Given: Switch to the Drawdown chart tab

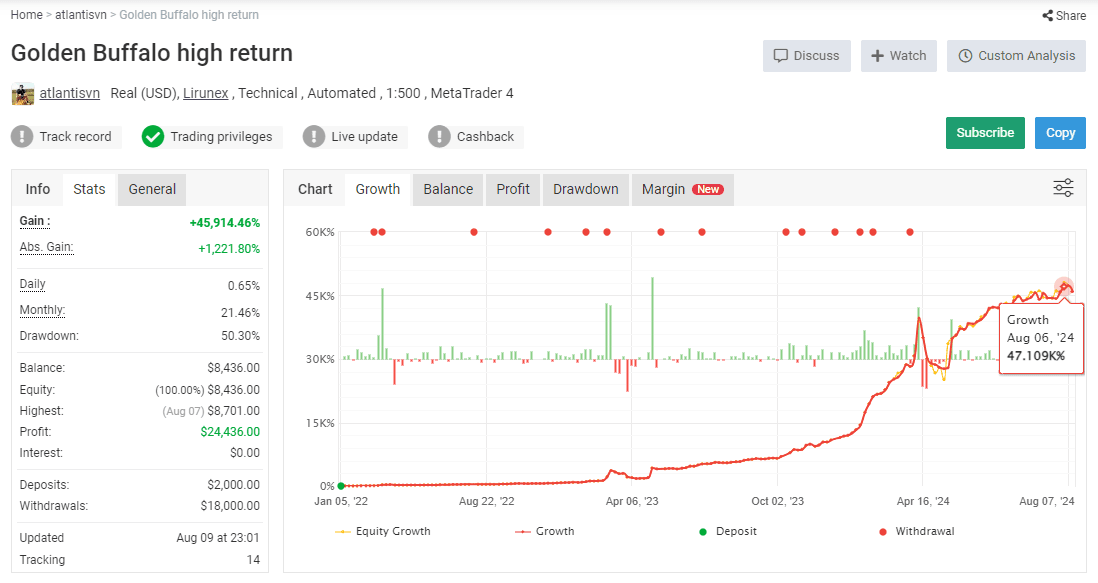Looking at the screenshot, I should coord(585,190).
